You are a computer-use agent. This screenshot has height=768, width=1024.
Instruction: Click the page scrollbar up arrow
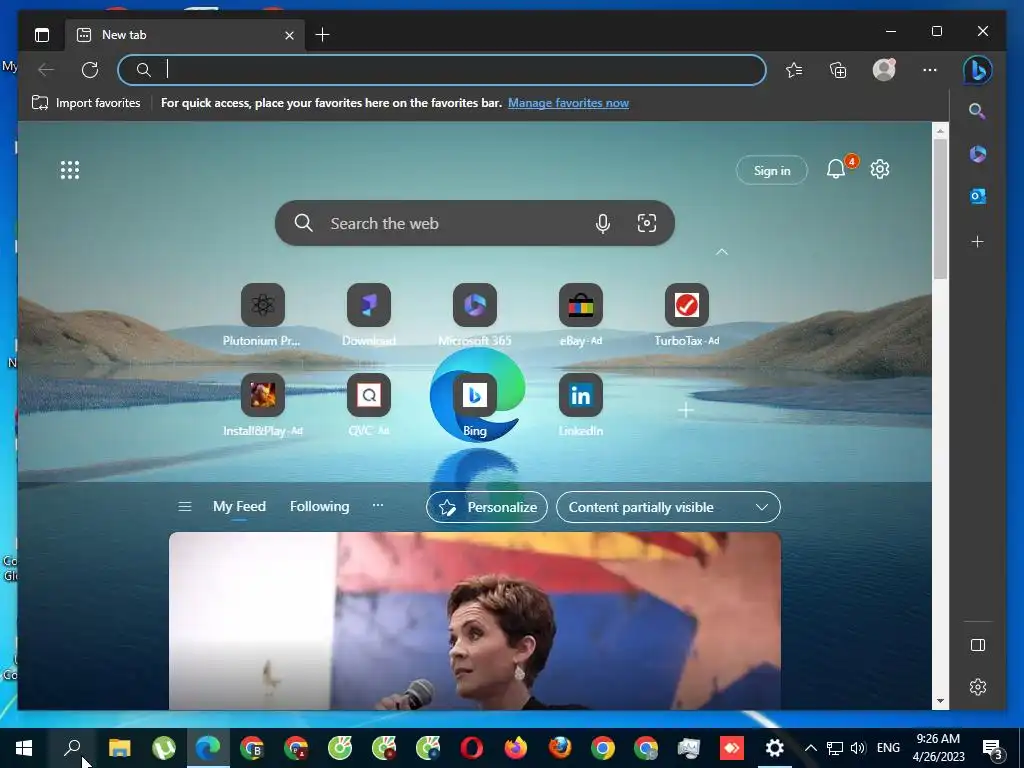coord(940,131)
